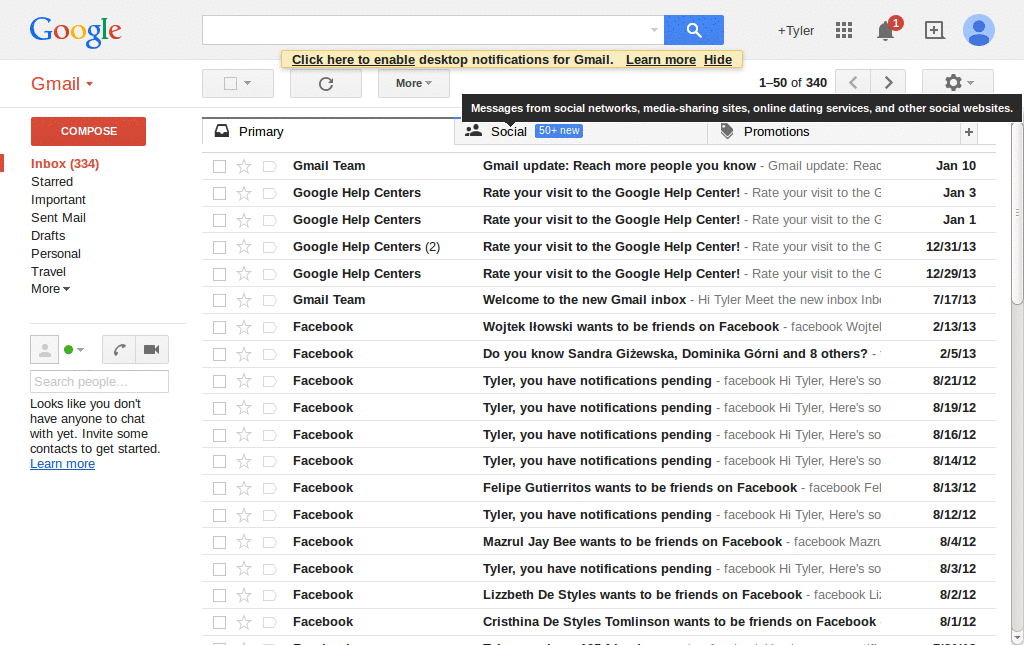
Task: Open the Personal label
Action: click(56, 253)
